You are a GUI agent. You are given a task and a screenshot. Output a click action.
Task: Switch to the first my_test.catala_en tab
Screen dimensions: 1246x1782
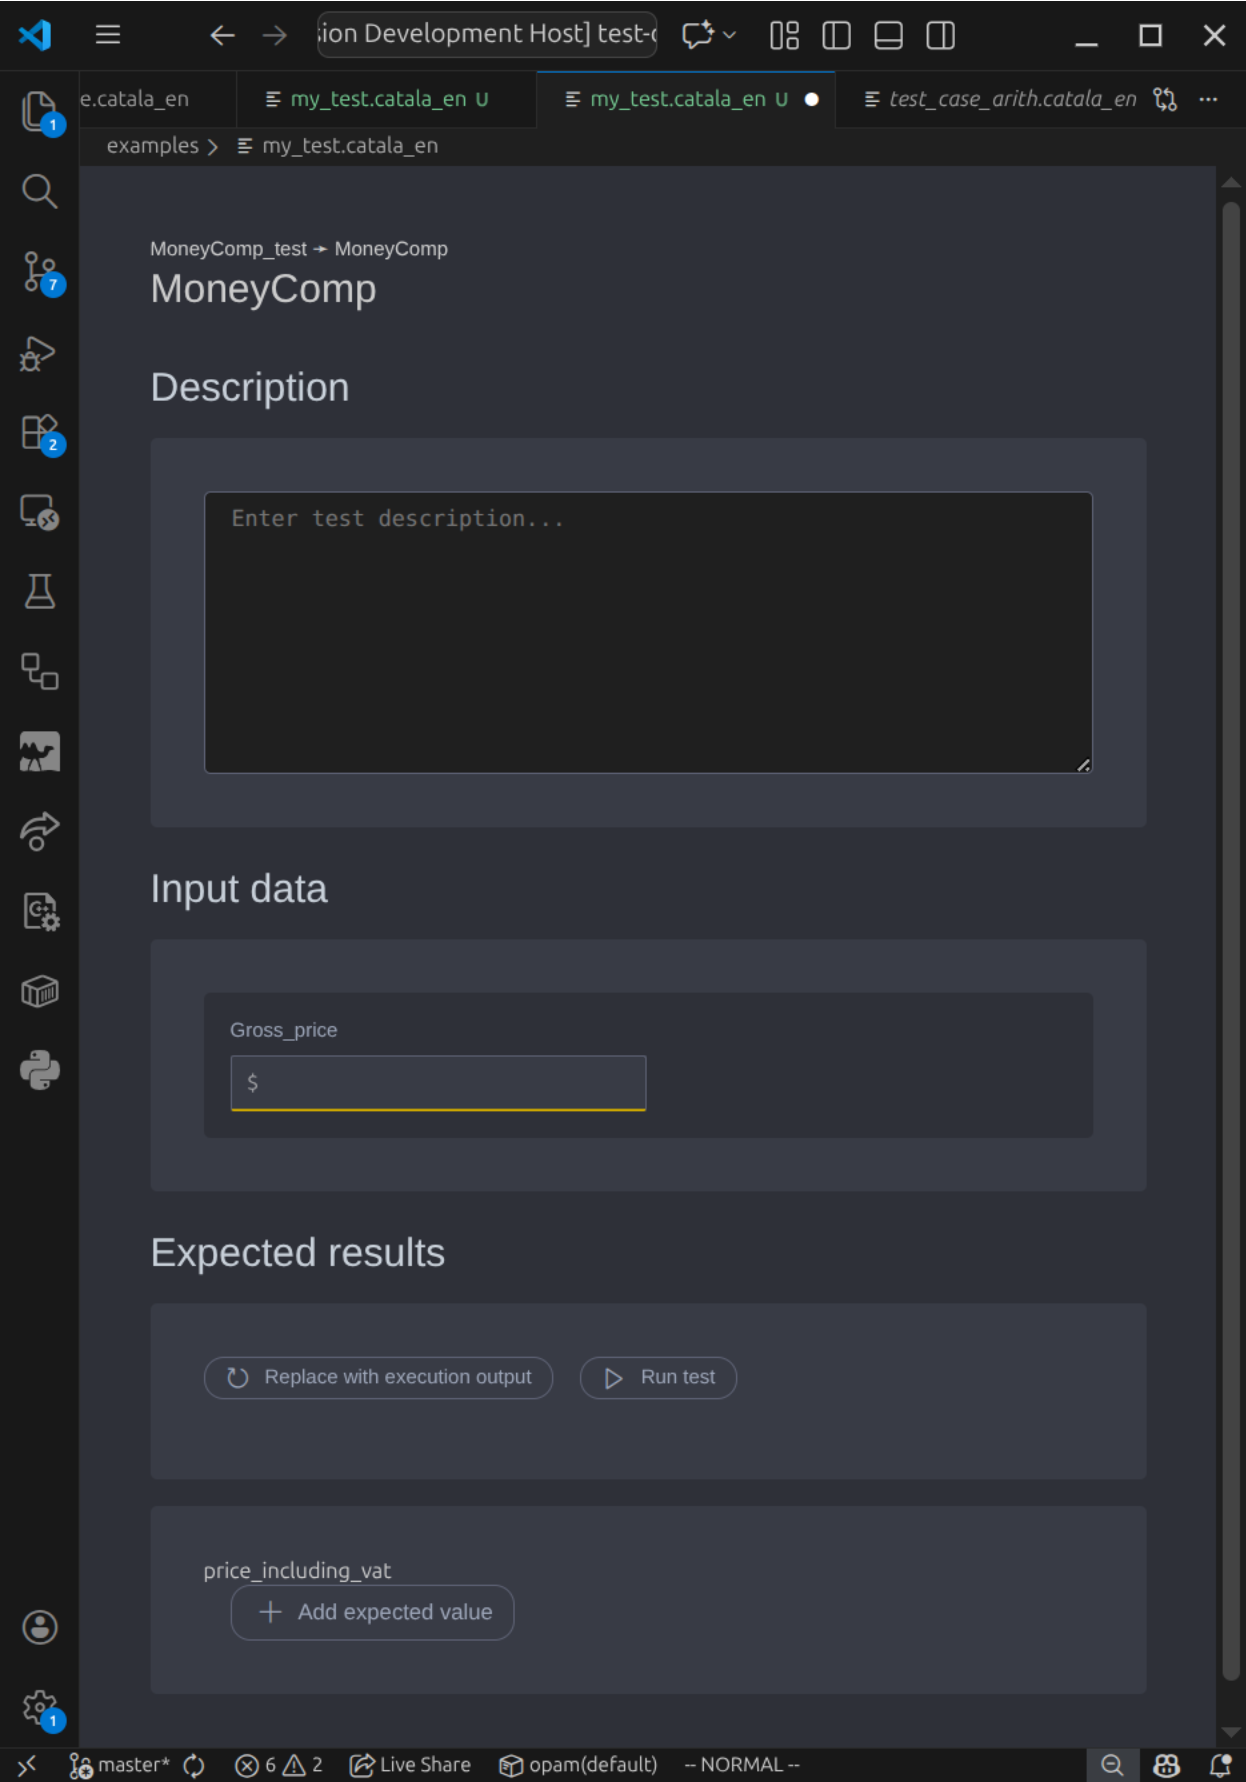[x=386, y=99]
